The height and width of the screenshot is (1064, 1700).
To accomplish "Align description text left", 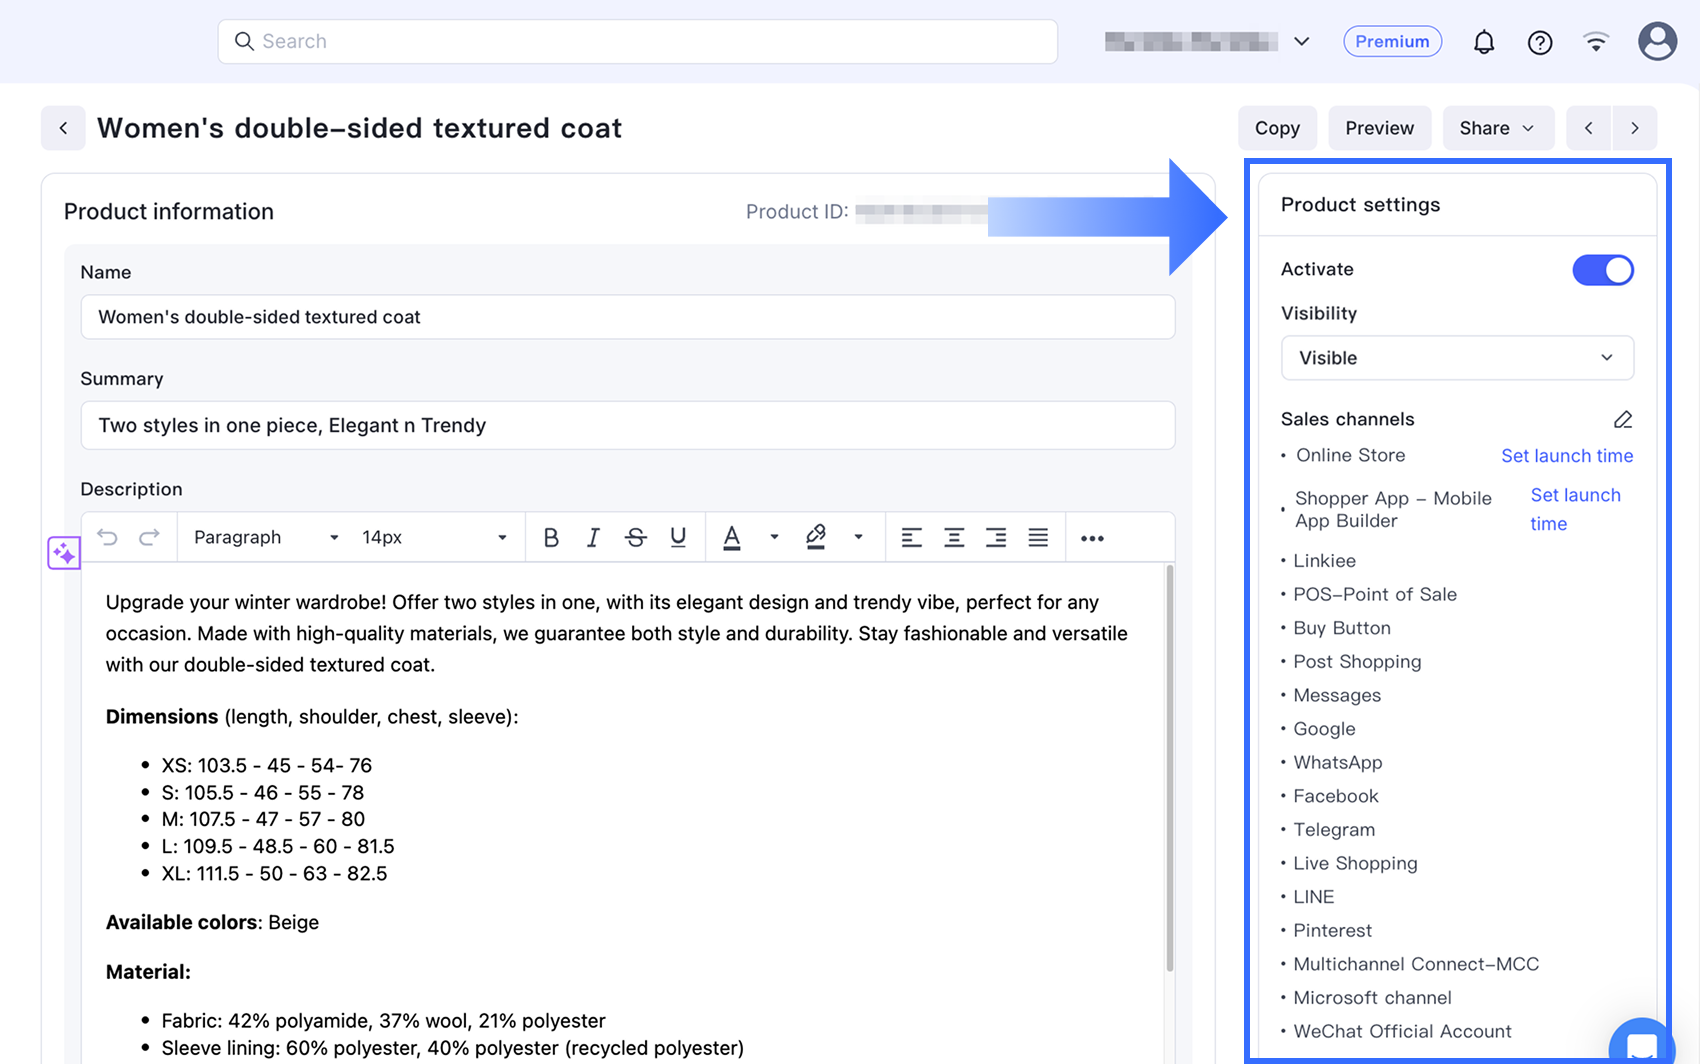I will (911, 538).
